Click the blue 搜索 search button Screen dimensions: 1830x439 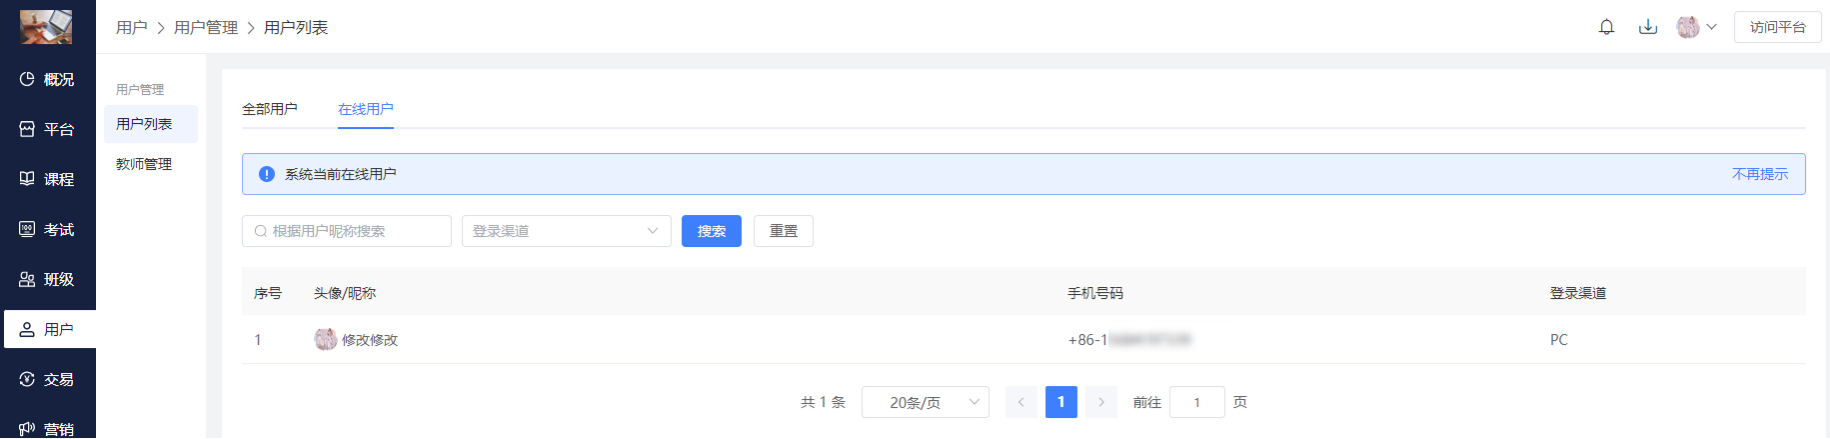(x=711, y=231)
